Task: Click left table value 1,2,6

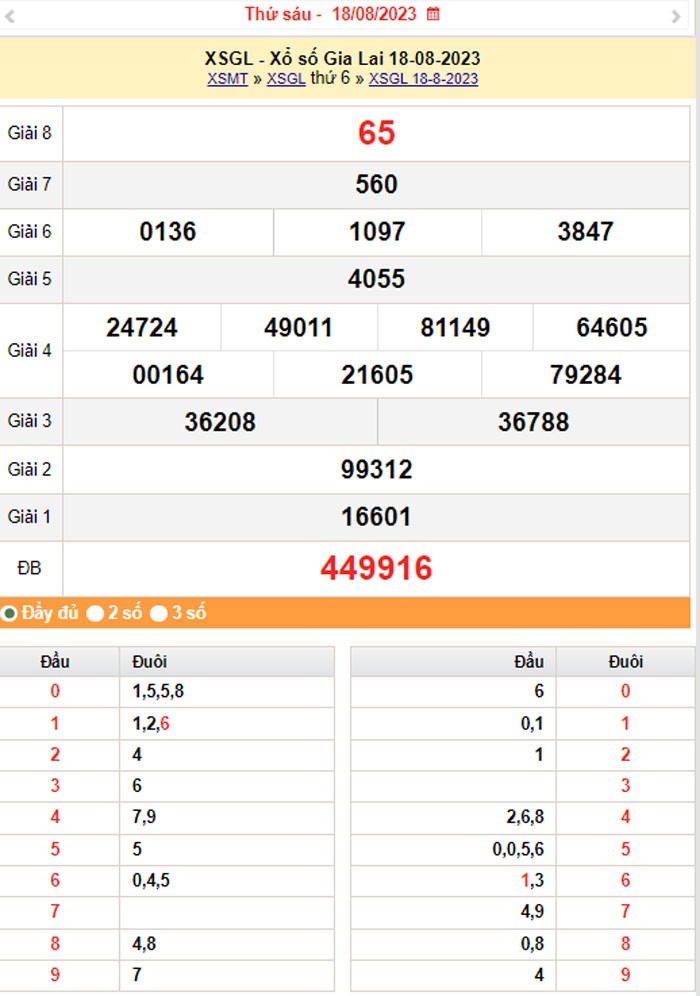Action: tap(151, 723)
